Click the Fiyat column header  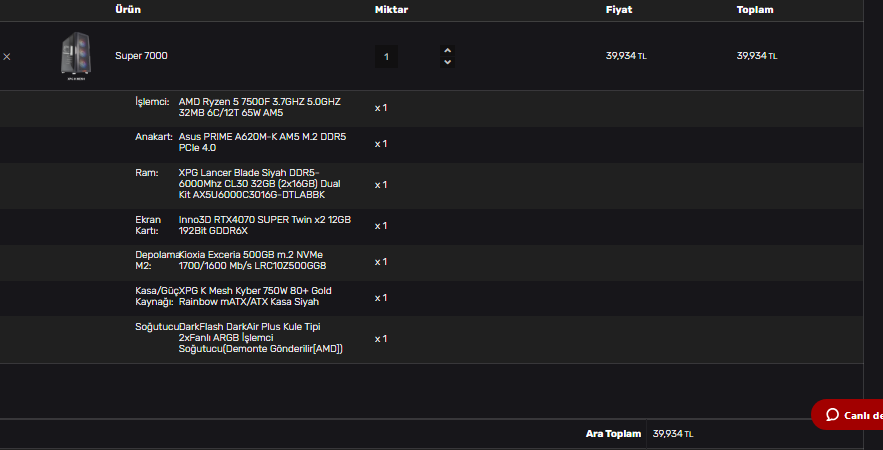pyautogui.click(x=619, y=10)
